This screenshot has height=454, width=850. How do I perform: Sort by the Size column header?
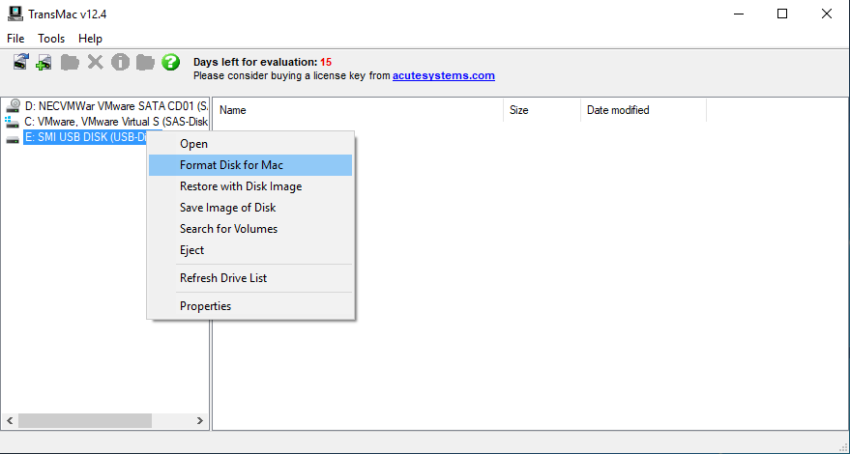coord(542,110)
